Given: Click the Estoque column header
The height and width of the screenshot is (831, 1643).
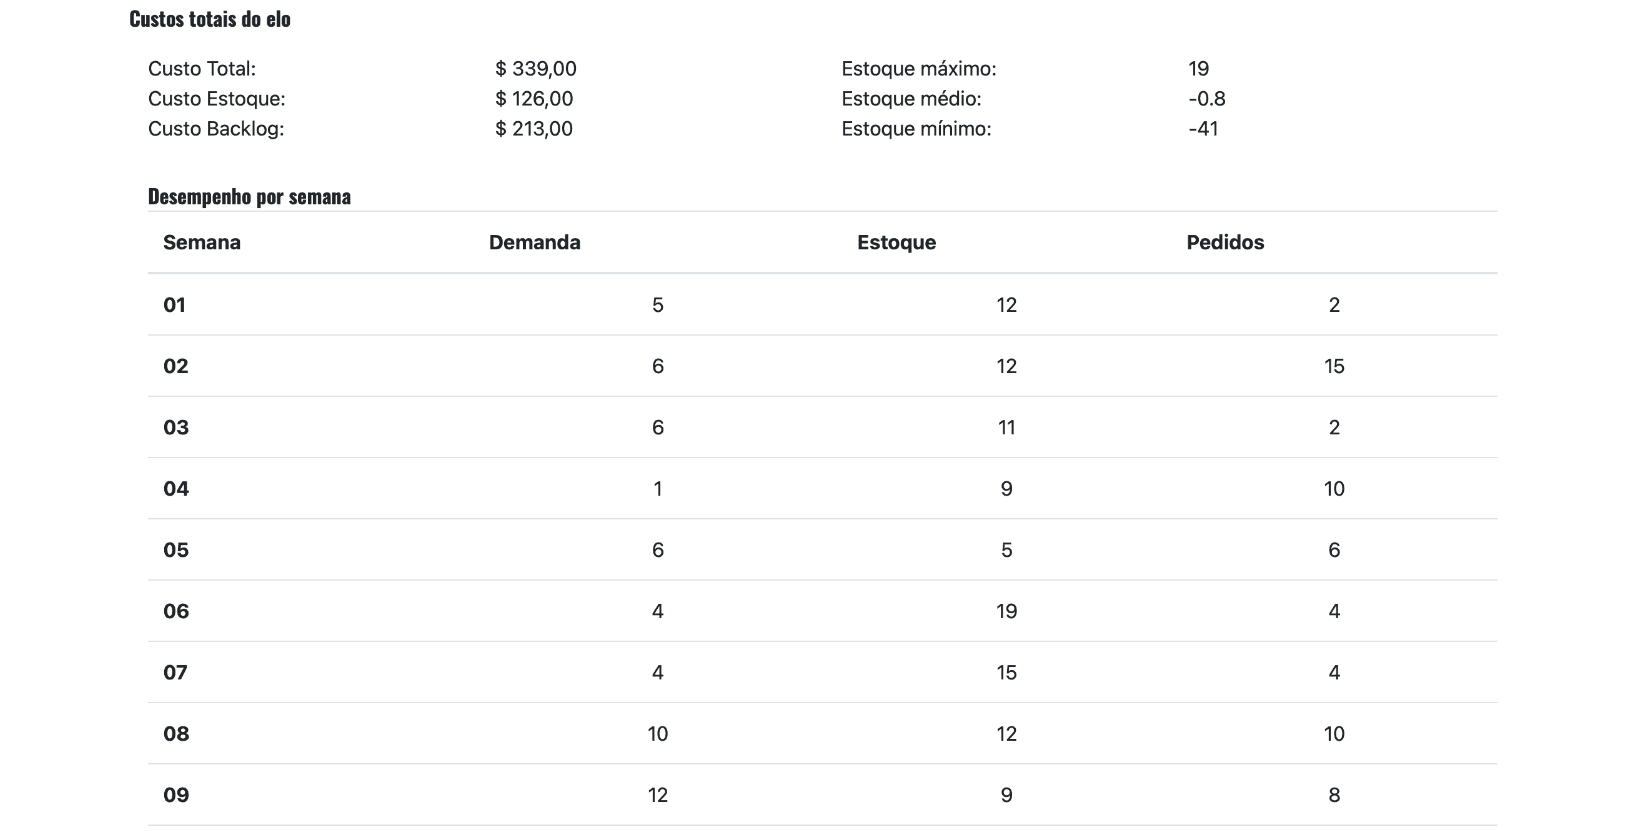Looking at the screenshot, I should (896, 243).
